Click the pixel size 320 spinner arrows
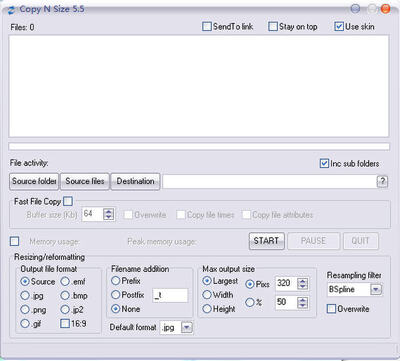 (x=303, y=284)
